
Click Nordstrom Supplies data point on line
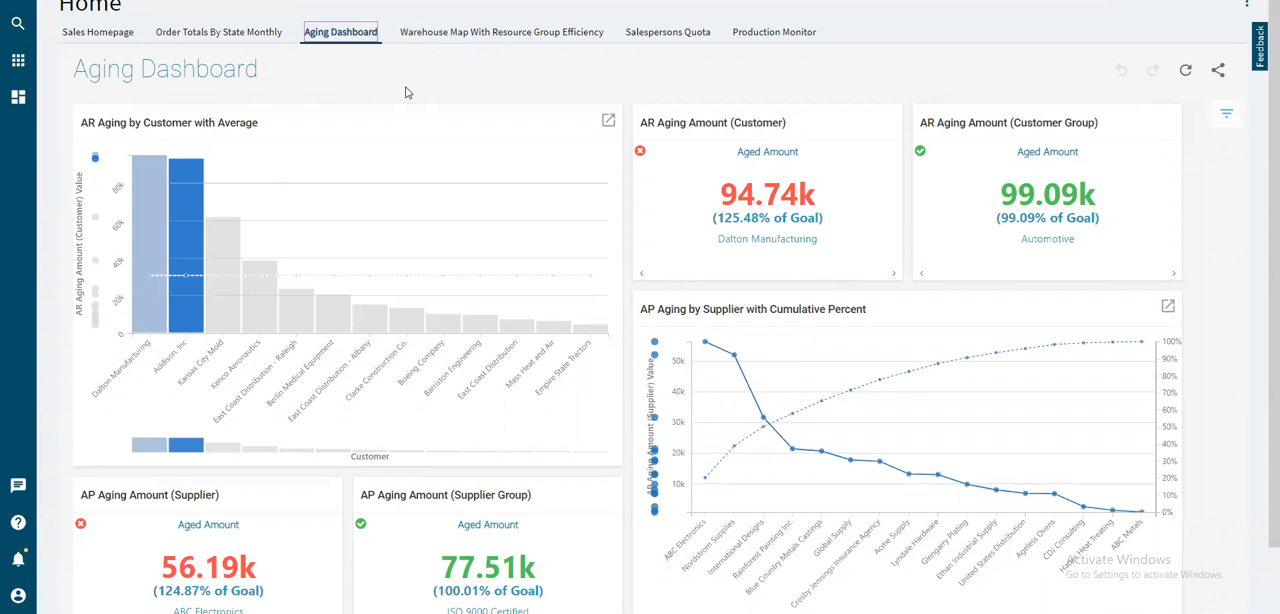734,355
